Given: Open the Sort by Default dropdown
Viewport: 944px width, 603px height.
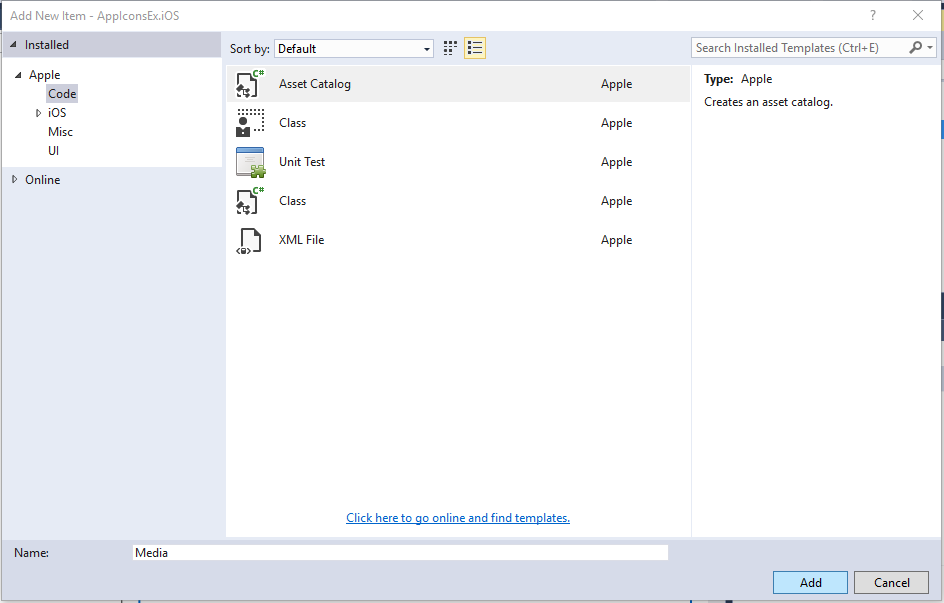Looking at the screenshot, I should (x=354, y=49).
